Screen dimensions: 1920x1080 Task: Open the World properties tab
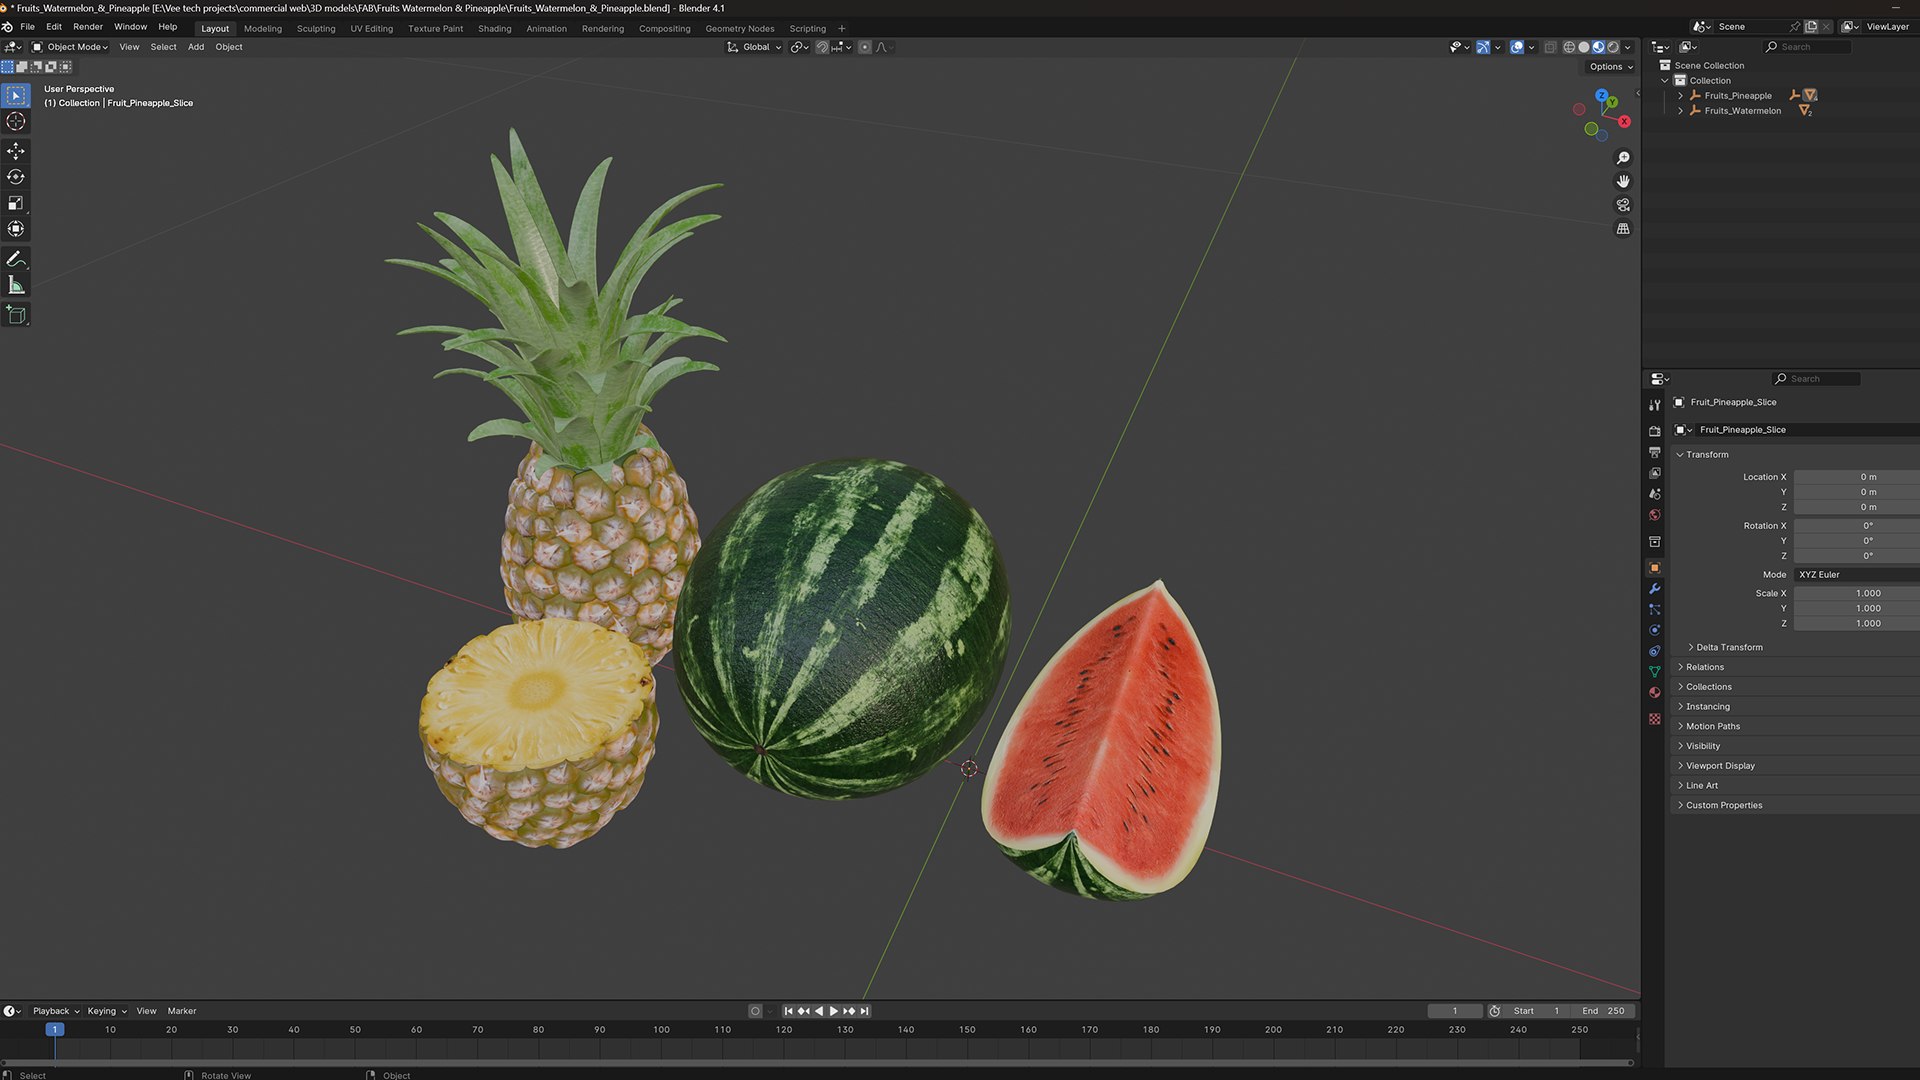[x=1655, y=515]
